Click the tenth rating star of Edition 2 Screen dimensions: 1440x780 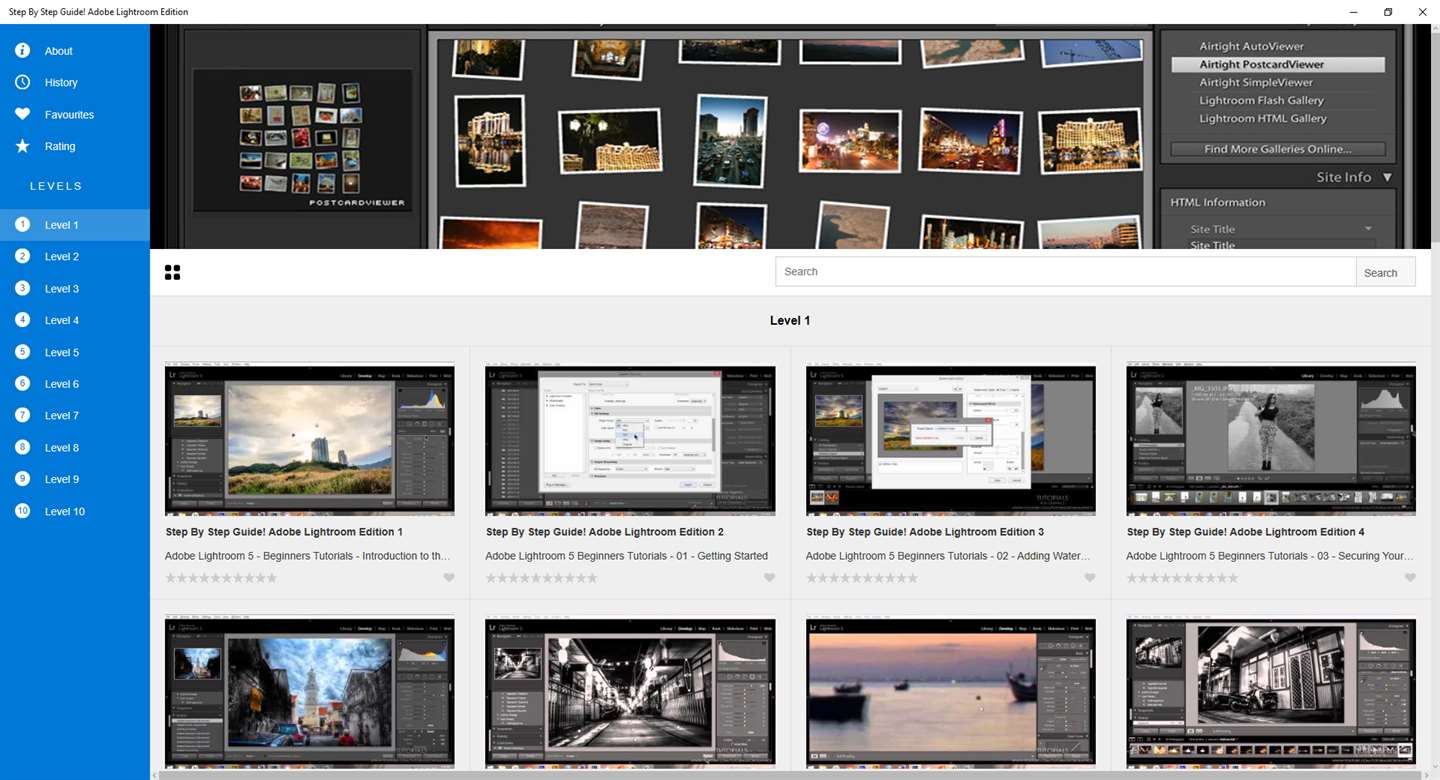point(592,578)
